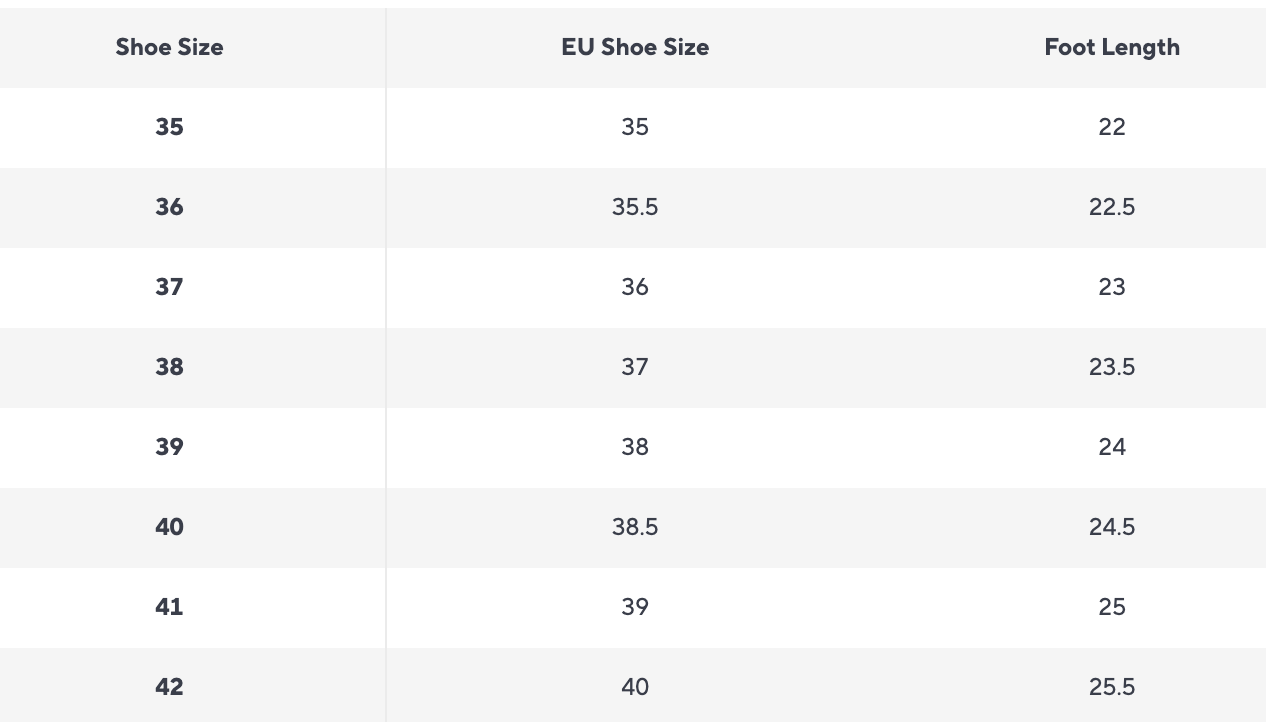
Task: Select shoe size 38 row label
Action: click(x=169, y=367)
